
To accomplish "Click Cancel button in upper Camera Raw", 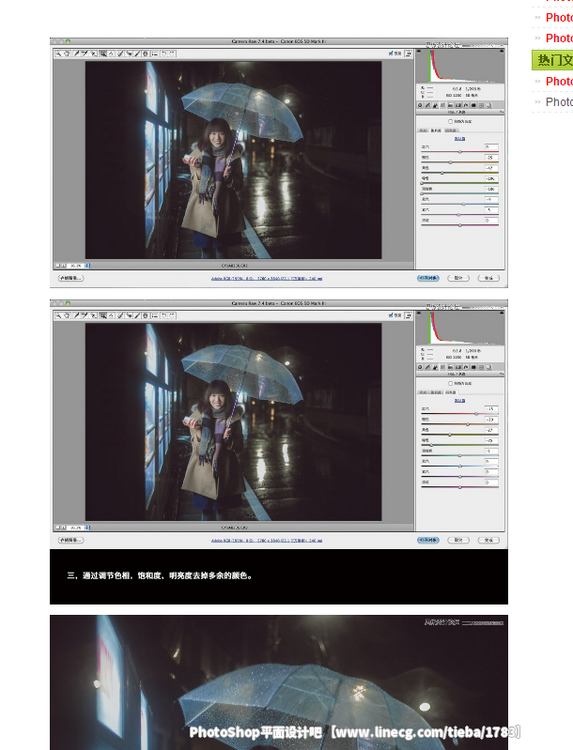I will [x=458, y=278].
